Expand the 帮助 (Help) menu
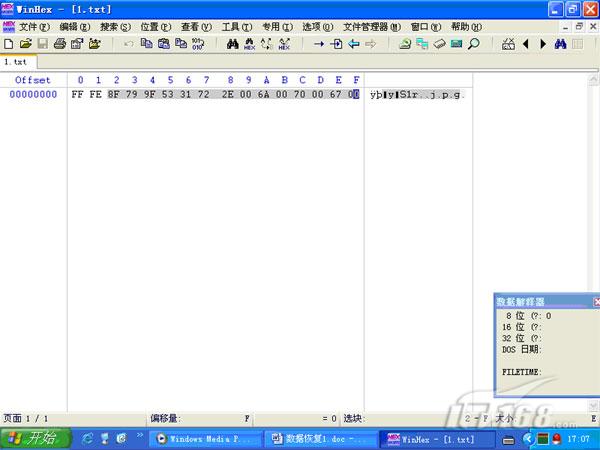The width and height of the screenshot is (600, 450). pyautogui.click(x=465, y=26)
